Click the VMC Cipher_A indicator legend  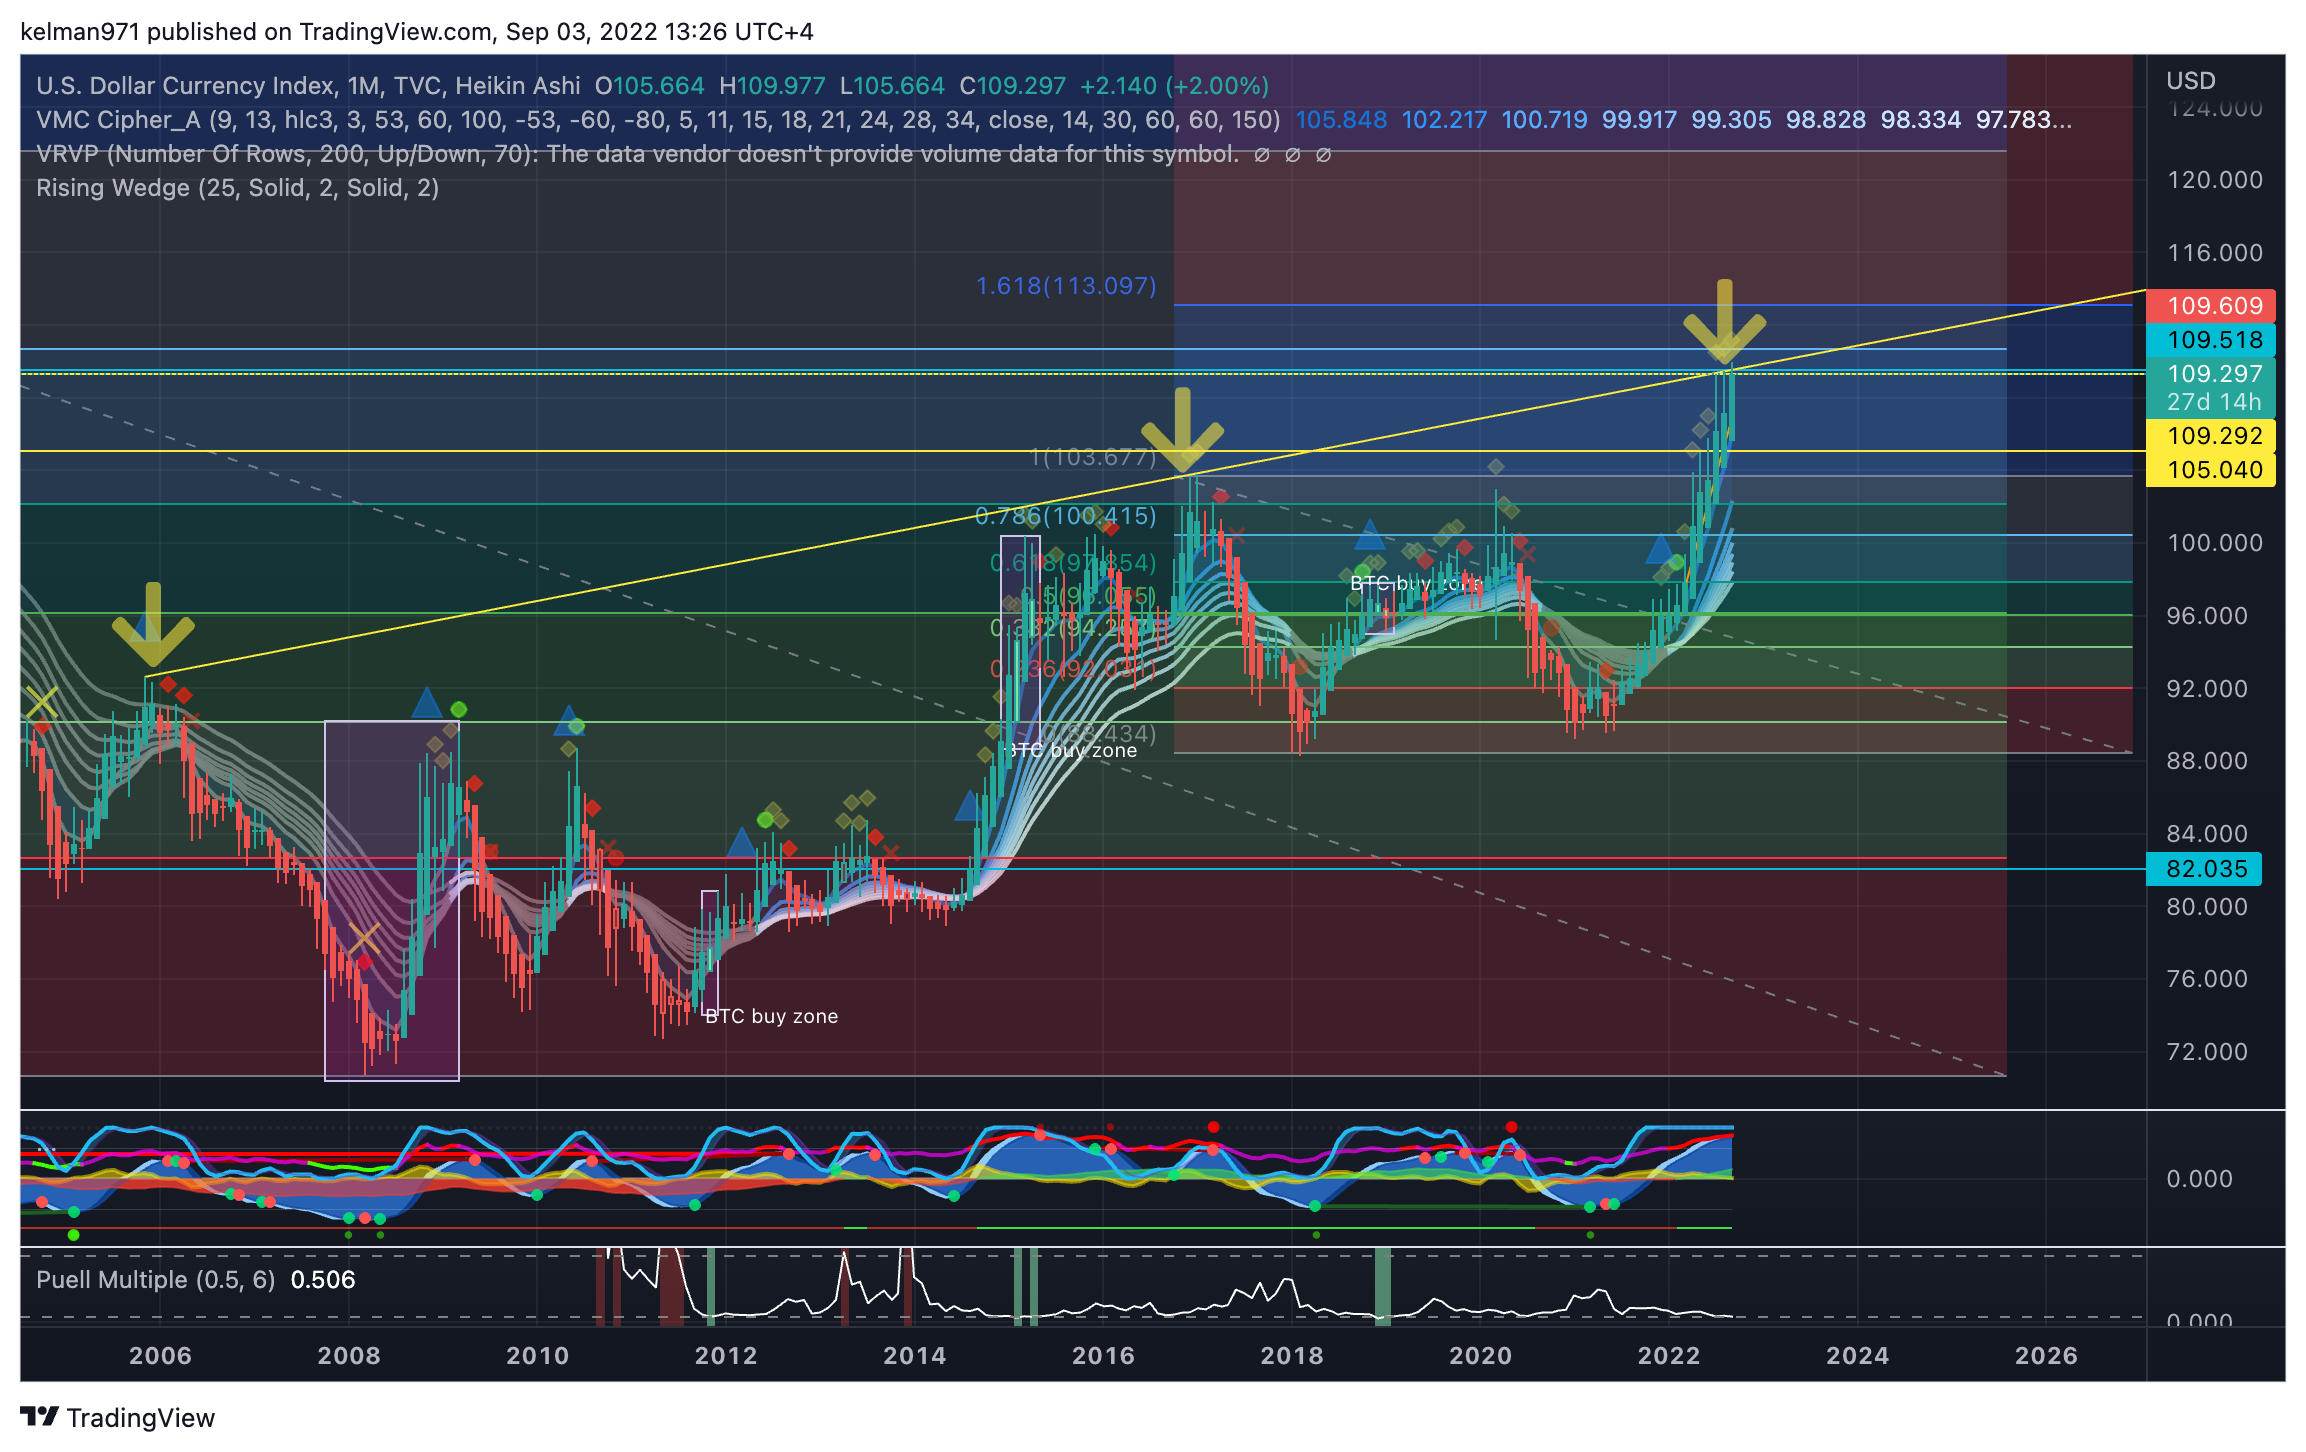pyautogui.click(x=658, y=120)
